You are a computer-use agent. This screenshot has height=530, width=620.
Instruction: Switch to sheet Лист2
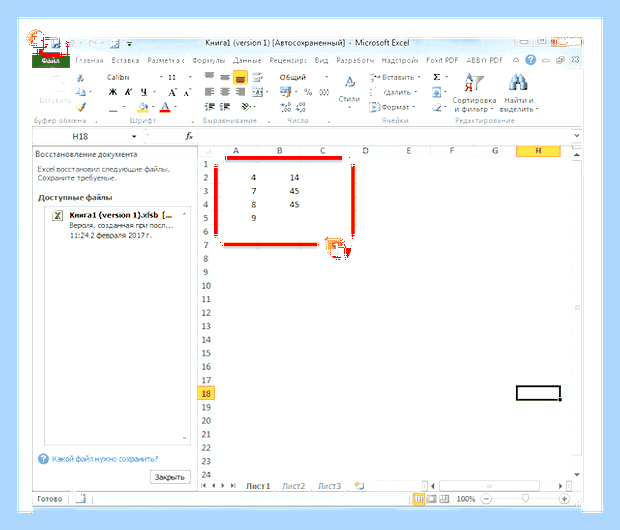pos(294,486)
